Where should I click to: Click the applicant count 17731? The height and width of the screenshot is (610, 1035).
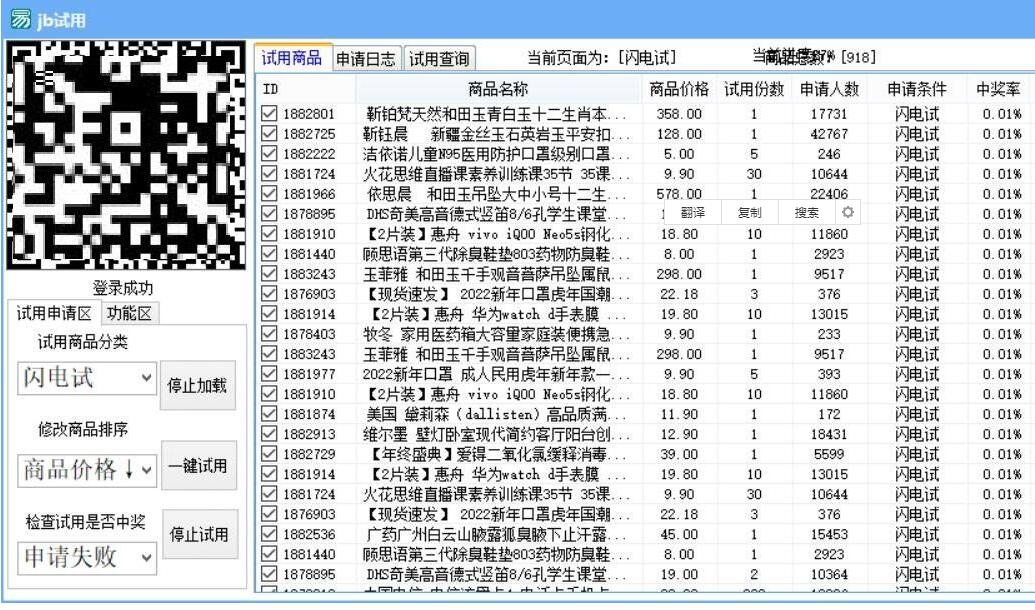(829, 114)
